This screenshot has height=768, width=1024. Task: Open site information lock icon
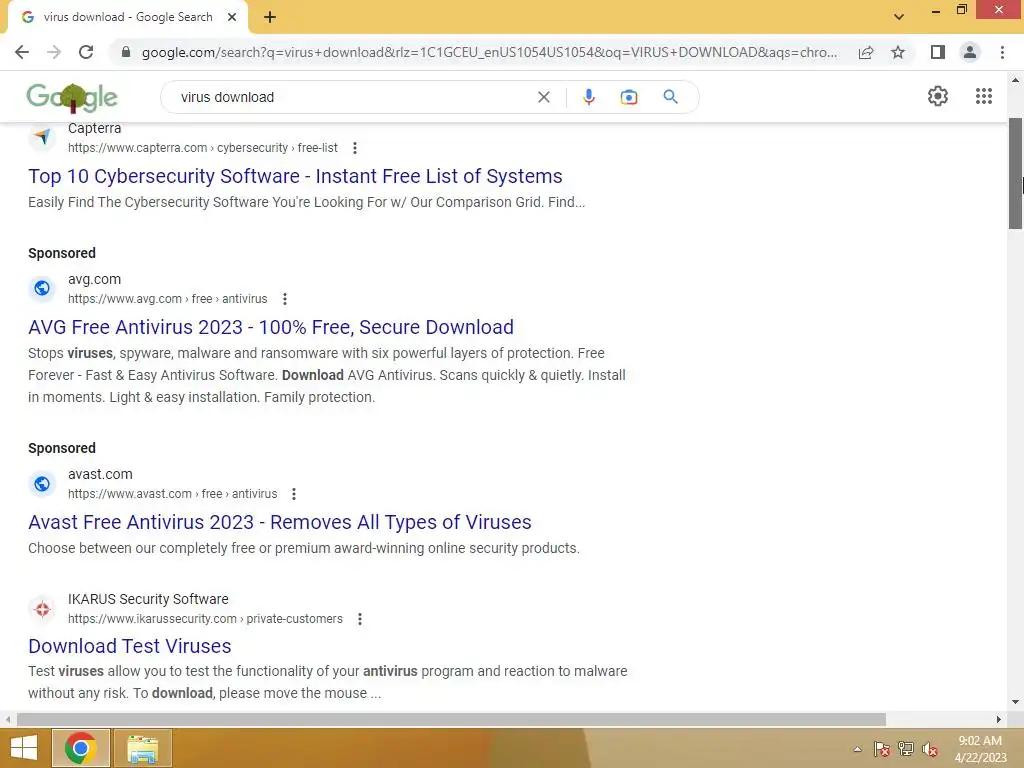pos(126,52)
